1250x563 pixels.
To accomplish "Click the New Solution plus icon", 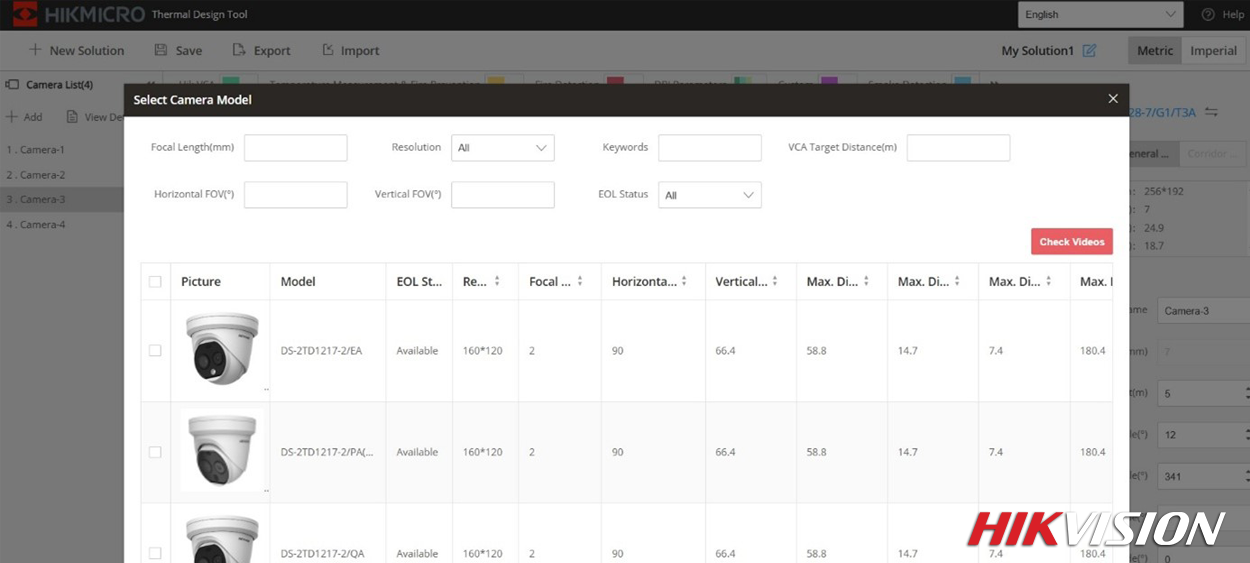I will (x=36, y=50).
